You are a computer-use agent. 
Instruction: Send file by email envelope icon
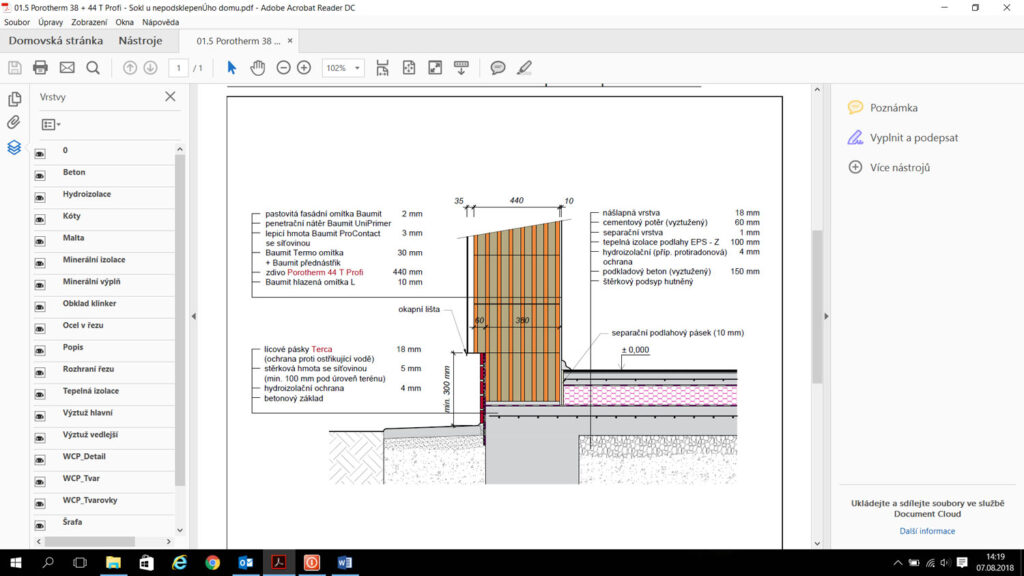point(67,68)
